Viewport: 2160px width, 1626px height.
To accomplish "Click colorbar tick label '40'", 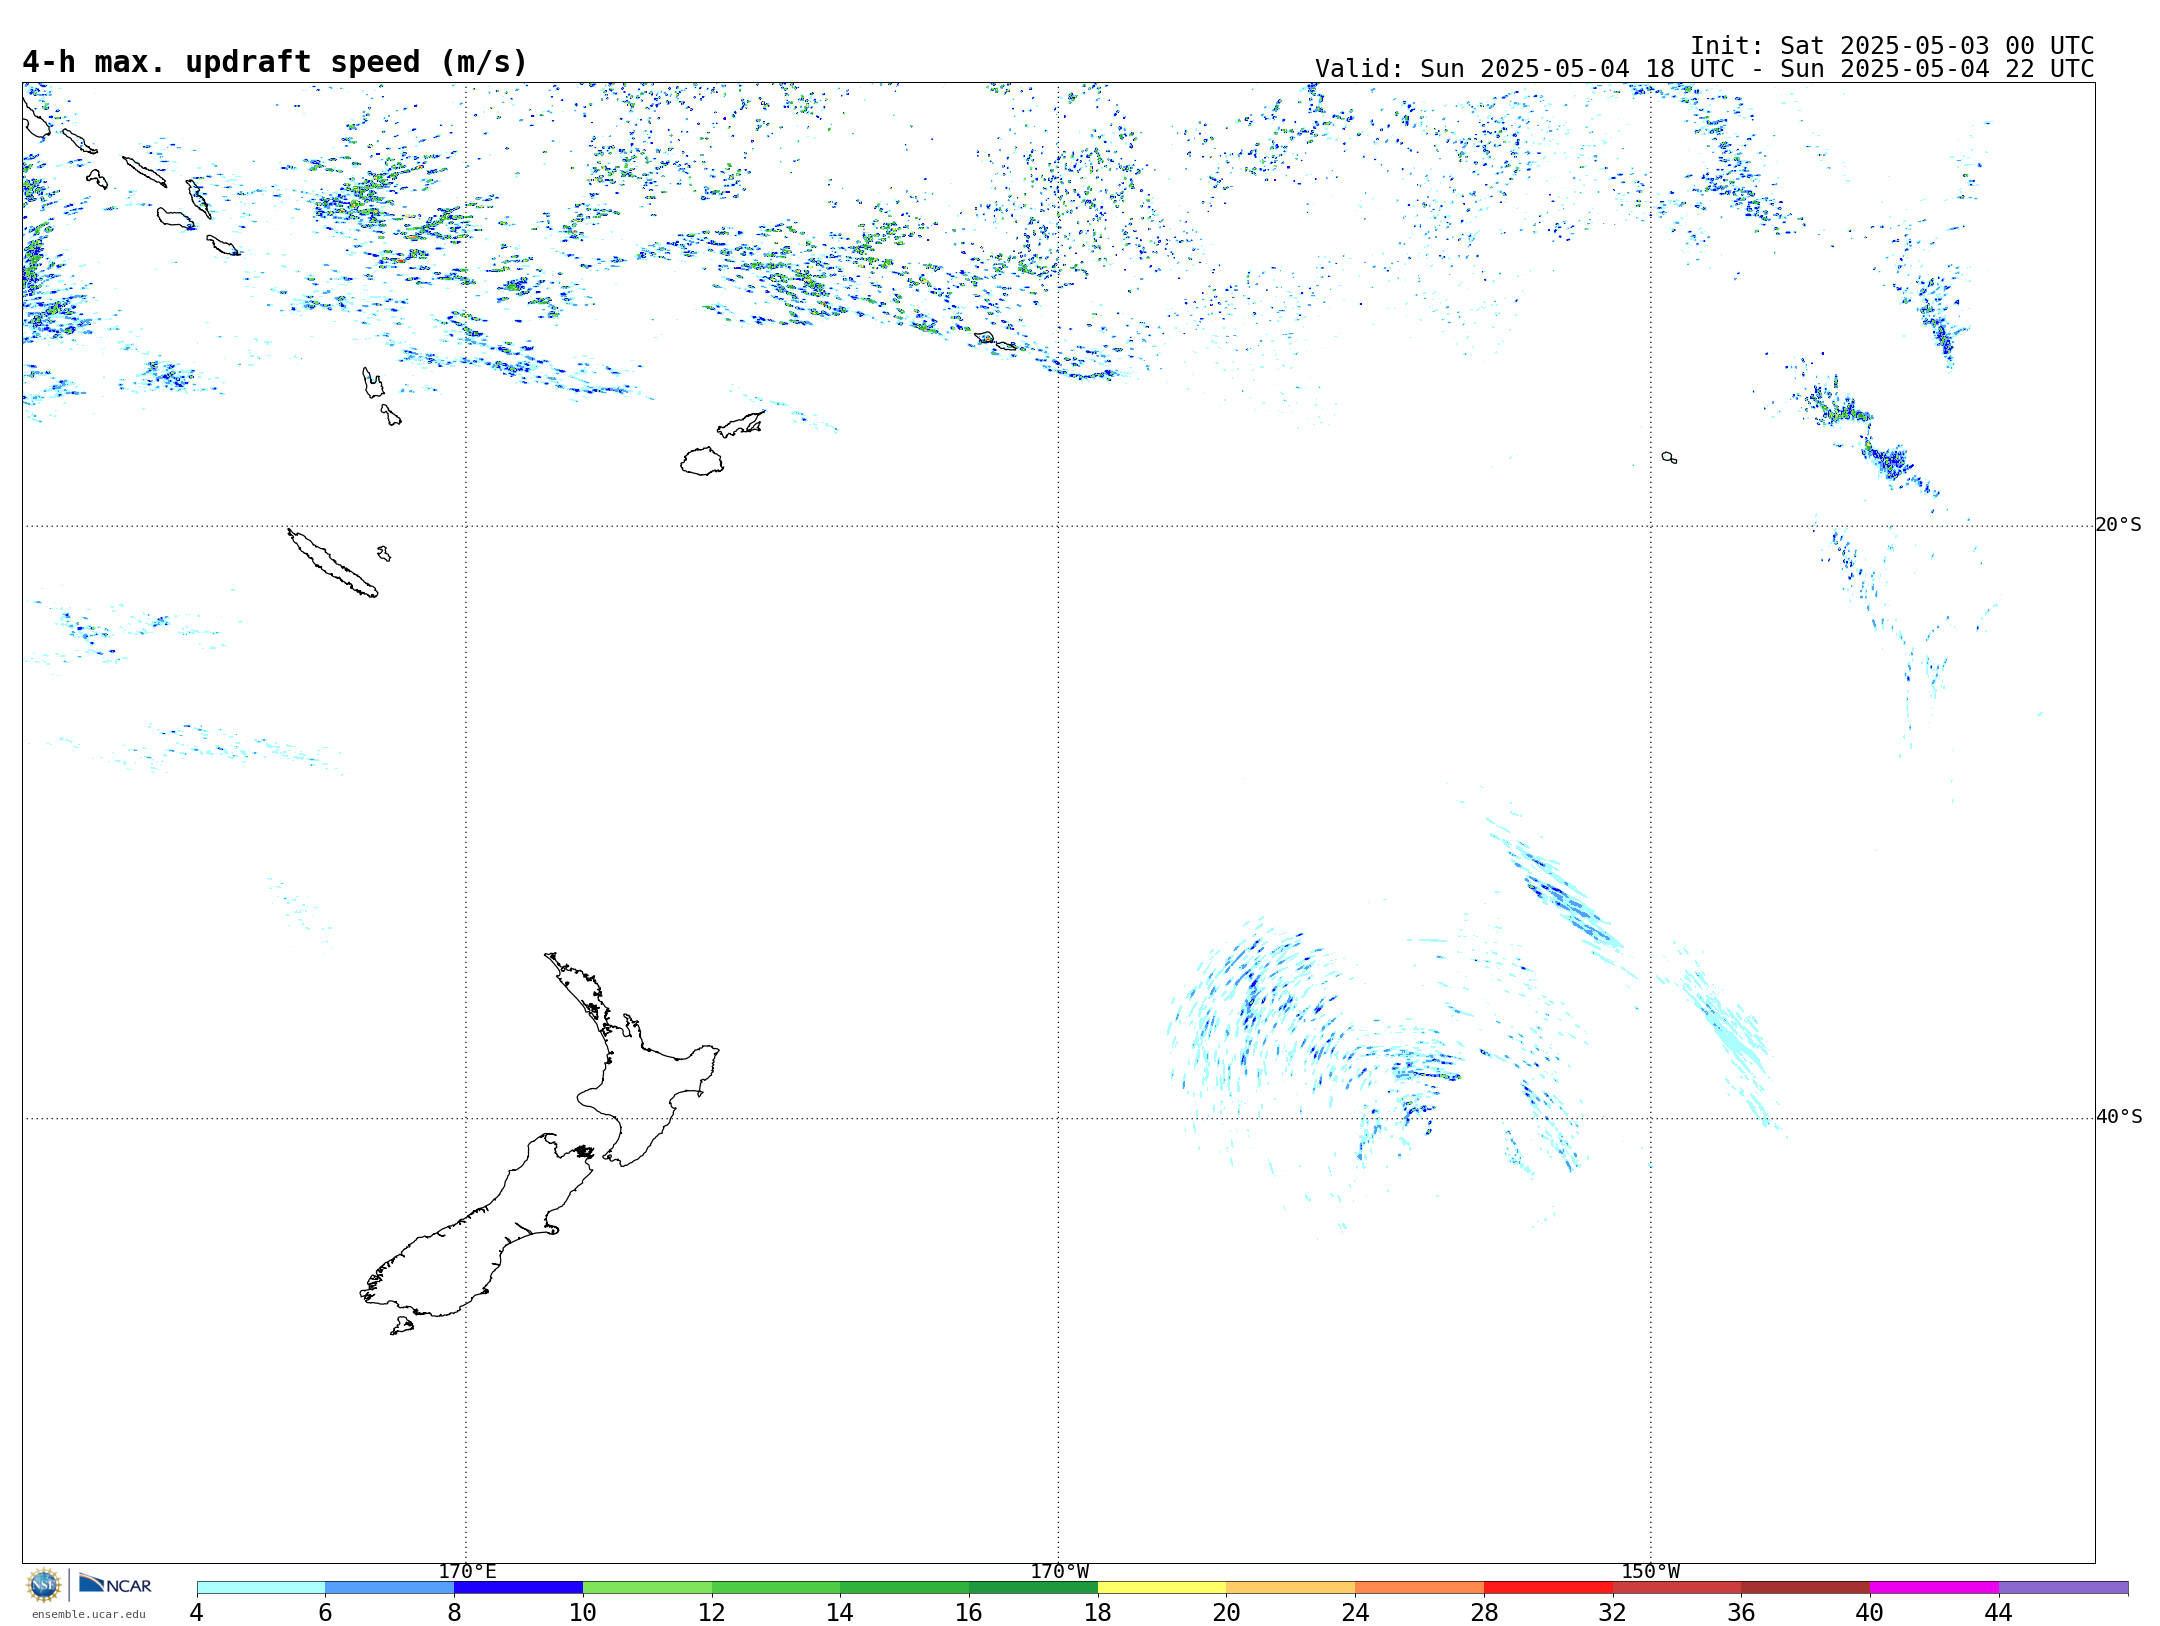I will click(x=1870, y=1612).
